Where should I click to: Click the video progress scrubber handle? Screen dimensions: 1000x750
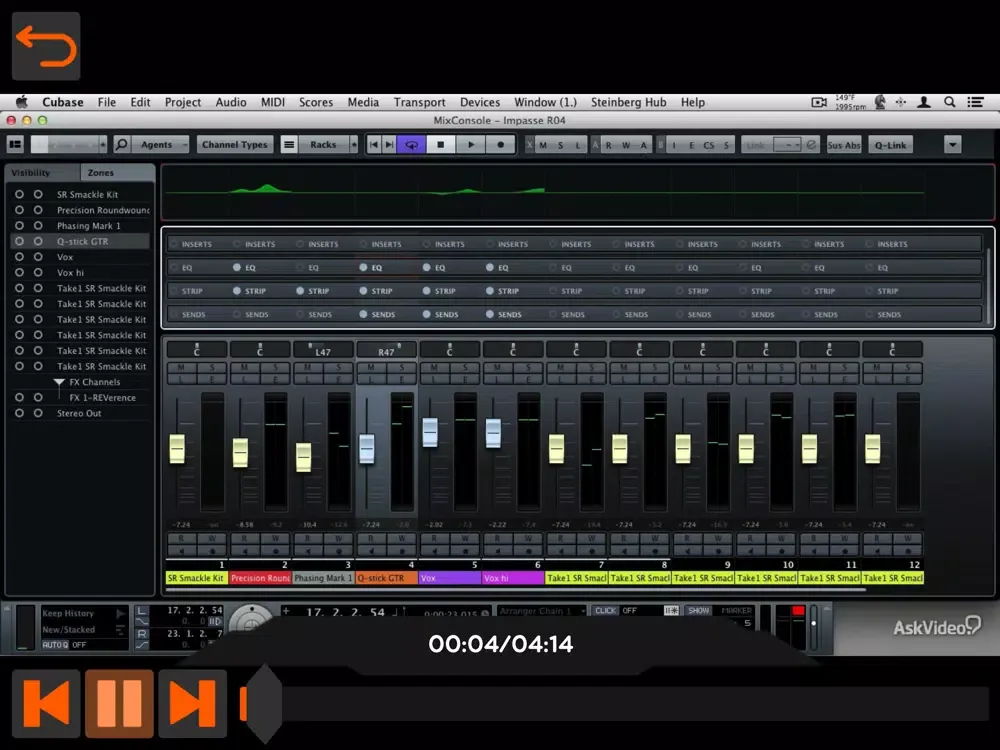263,703
